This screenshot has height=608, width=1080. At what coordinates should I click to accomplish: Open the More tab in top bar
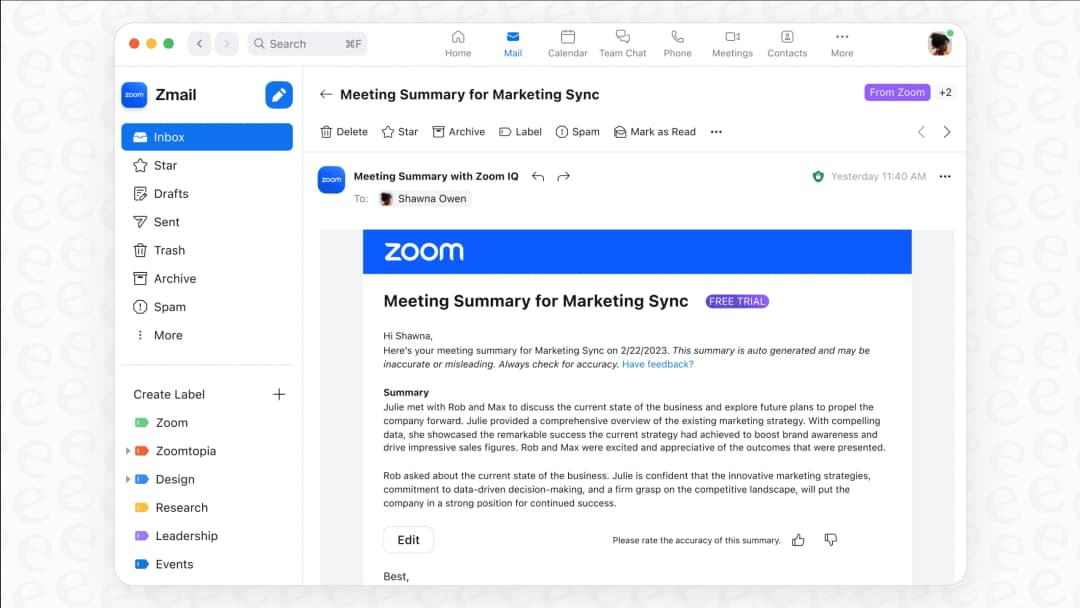[x=842, y=43]
